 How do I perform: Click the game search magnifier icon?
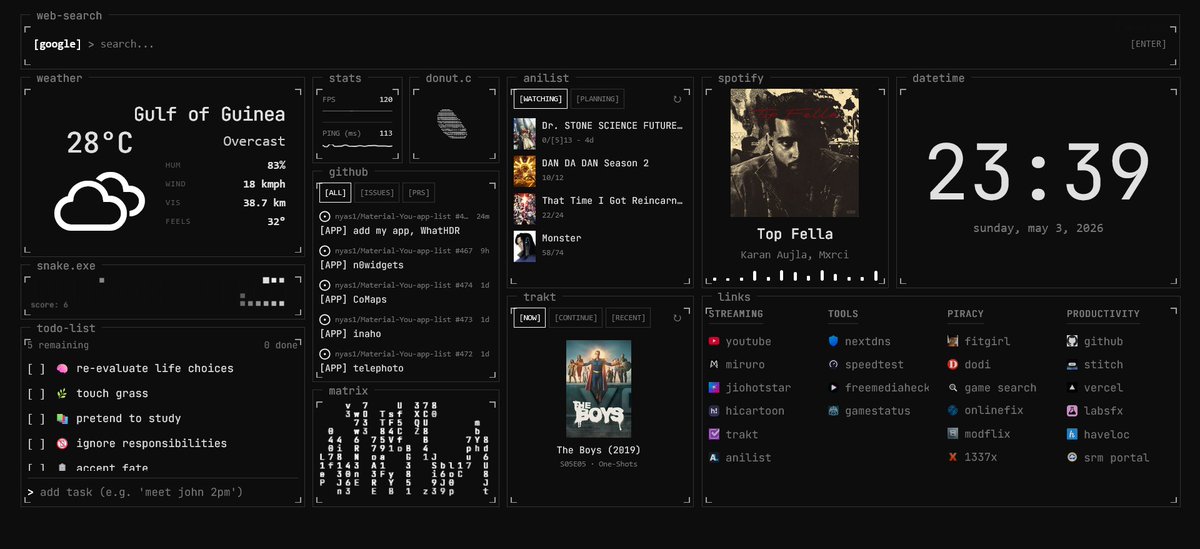click(953, 388)
